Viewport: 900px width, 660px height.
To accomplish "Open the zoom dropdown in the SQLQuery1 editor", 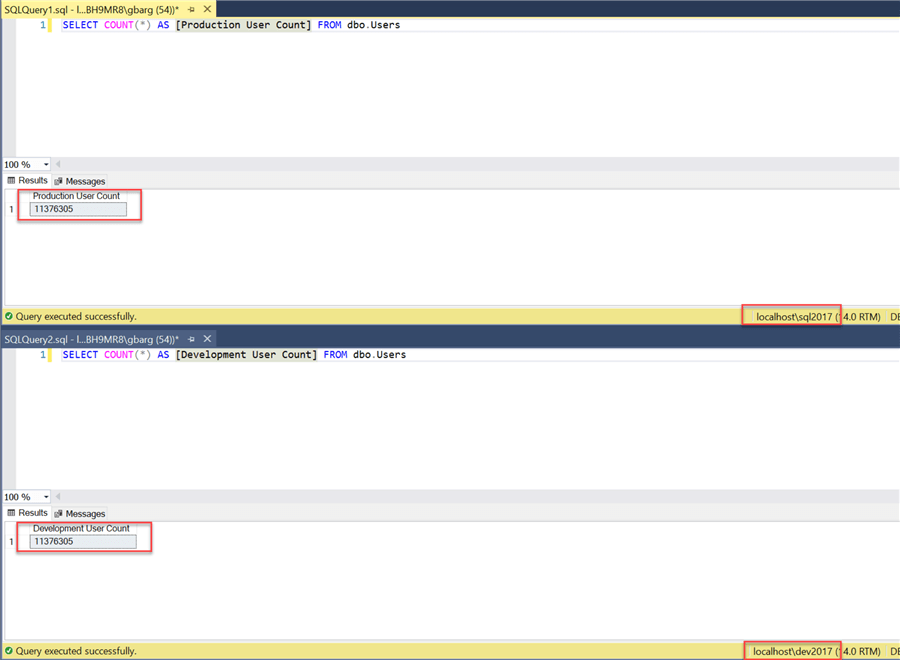I will pyautogui.click(x=46, y=165).
